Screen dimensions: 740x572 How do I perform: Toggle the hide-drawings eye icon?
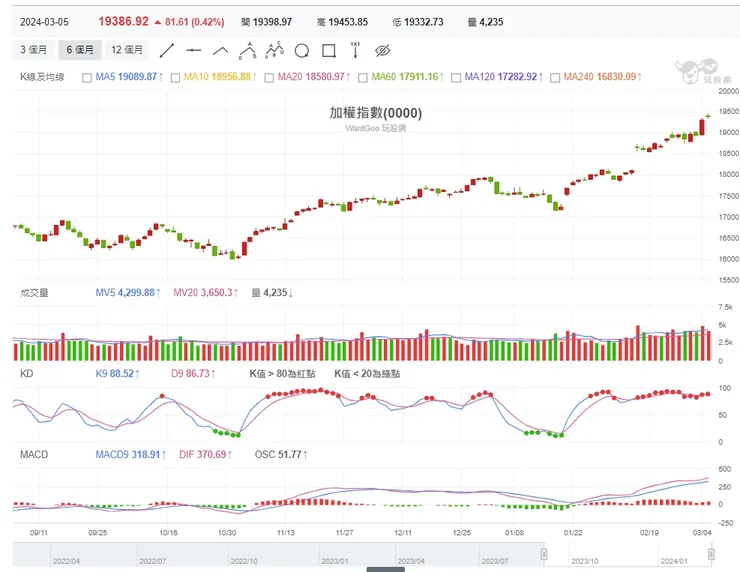tap(383, 50)
